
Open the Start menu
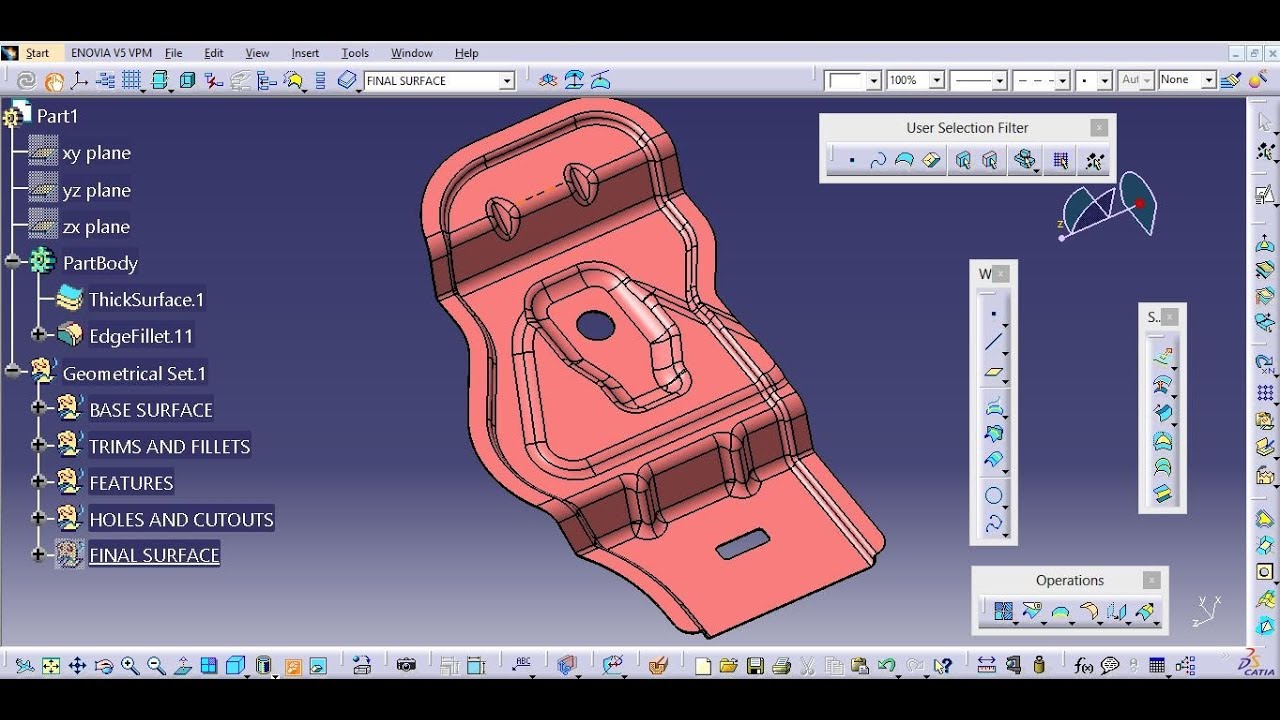click(x=37, y=53)
